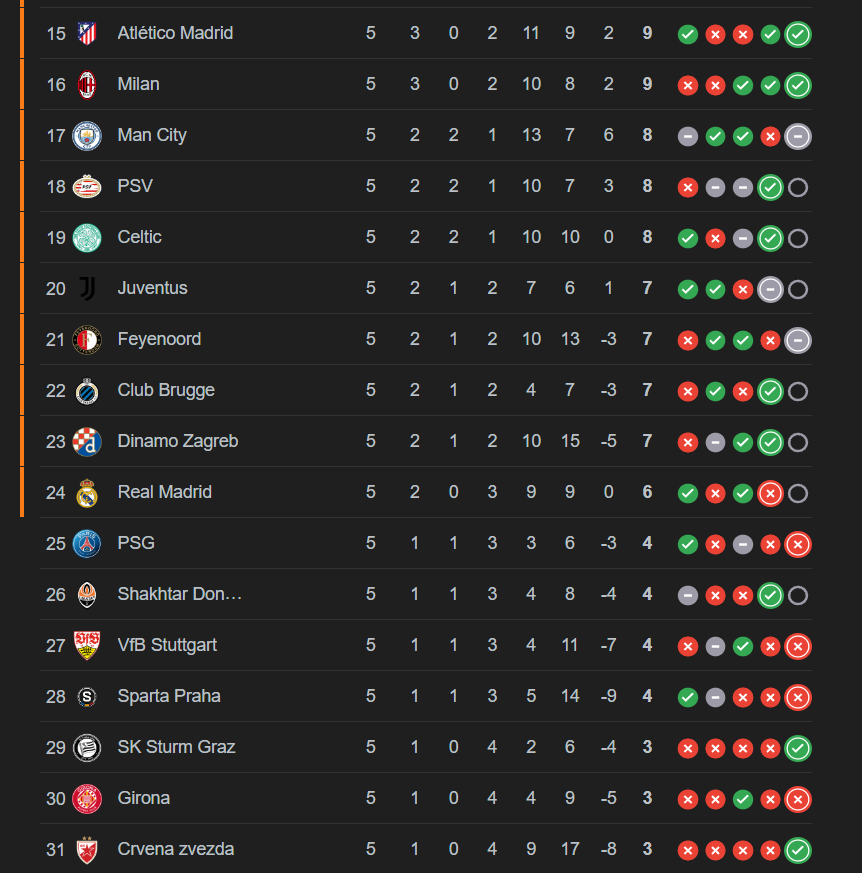Open the VfB Stuttgart team page
This screenshot has height=873, width=862.
(167, 645)
